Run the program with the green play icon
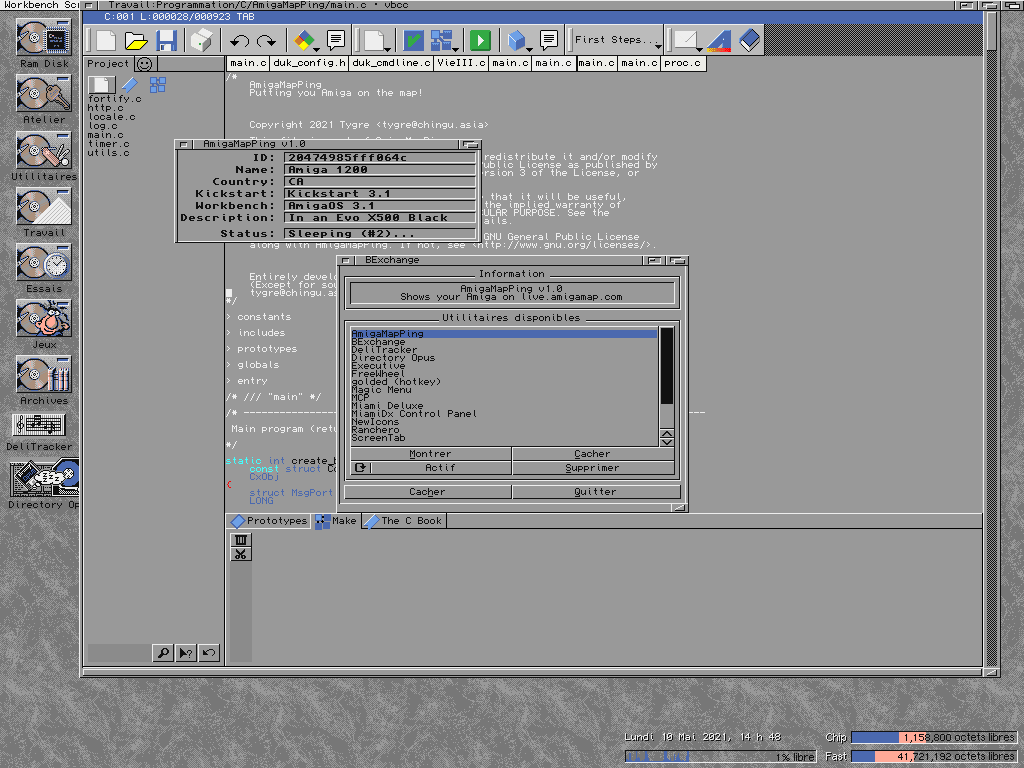This screenshot has width=1024, height=768. (480, 40)
